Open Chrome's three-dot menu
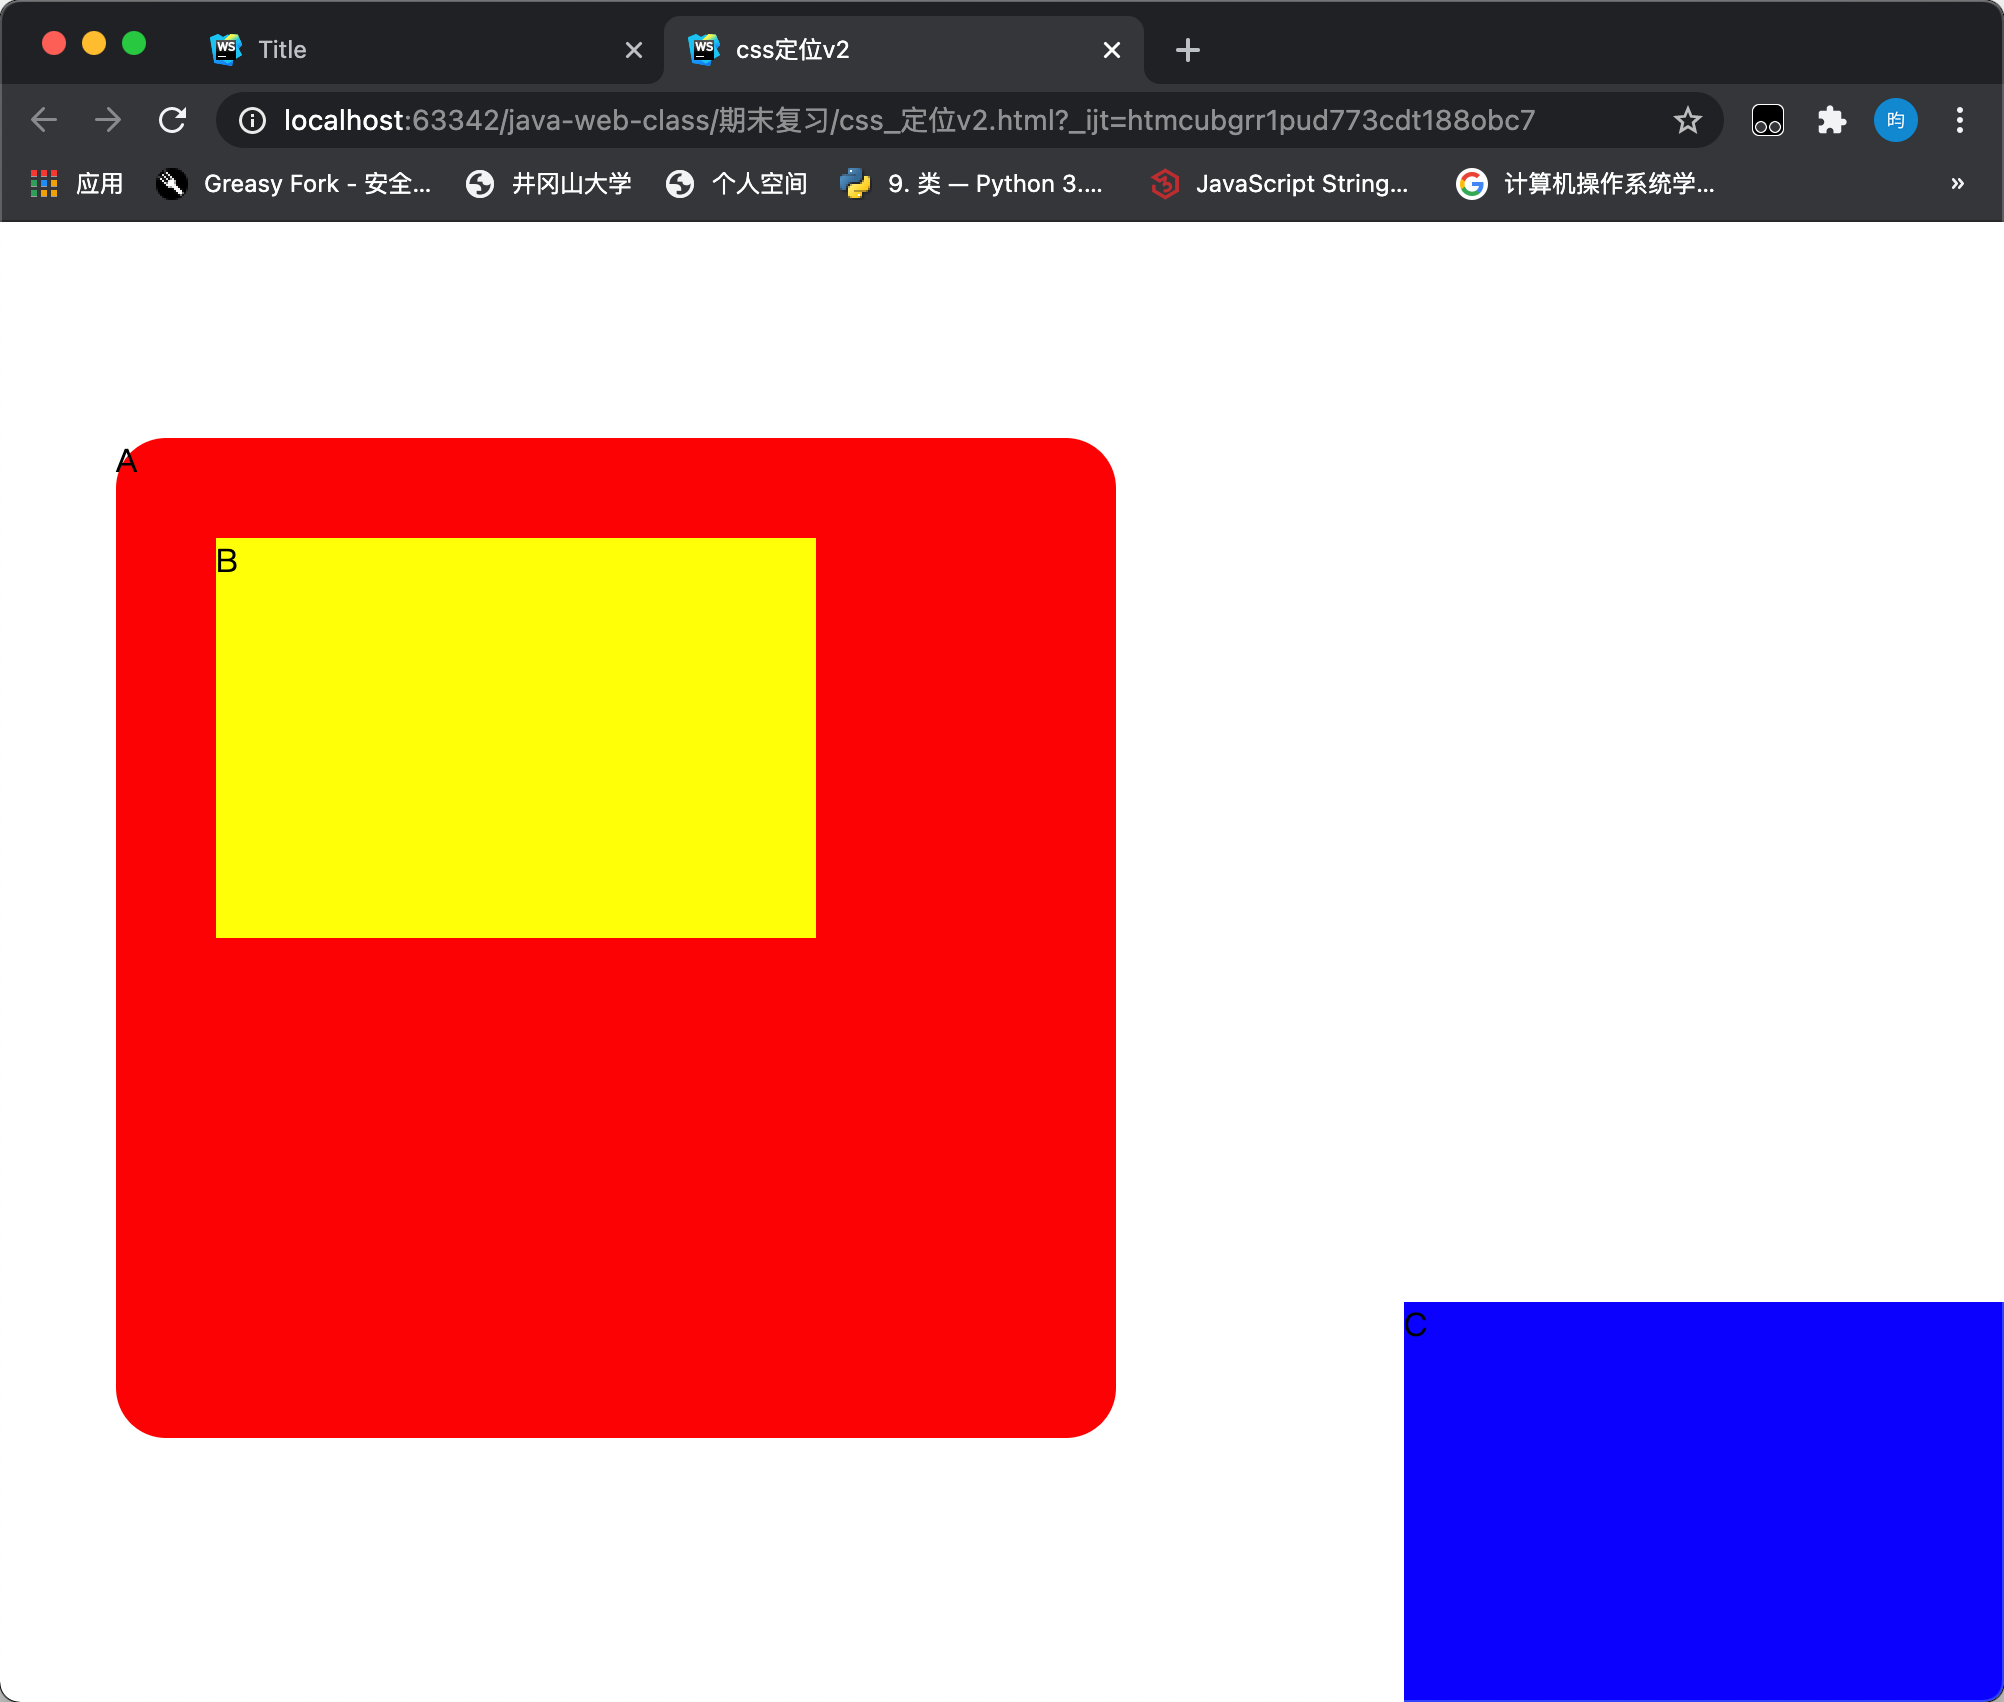This screenshot has height=1702, width=2004. pyautogui.click(x=1959, y=120)
